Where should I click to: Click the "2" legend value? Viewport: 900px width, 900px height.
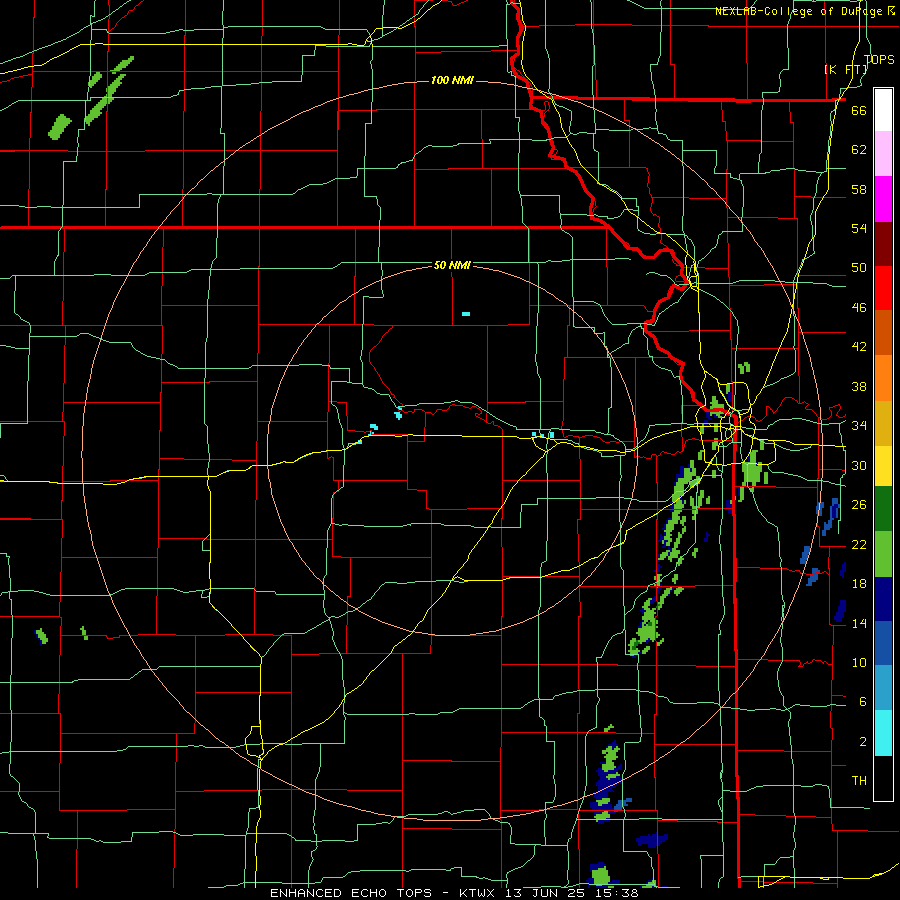[862, 741]
